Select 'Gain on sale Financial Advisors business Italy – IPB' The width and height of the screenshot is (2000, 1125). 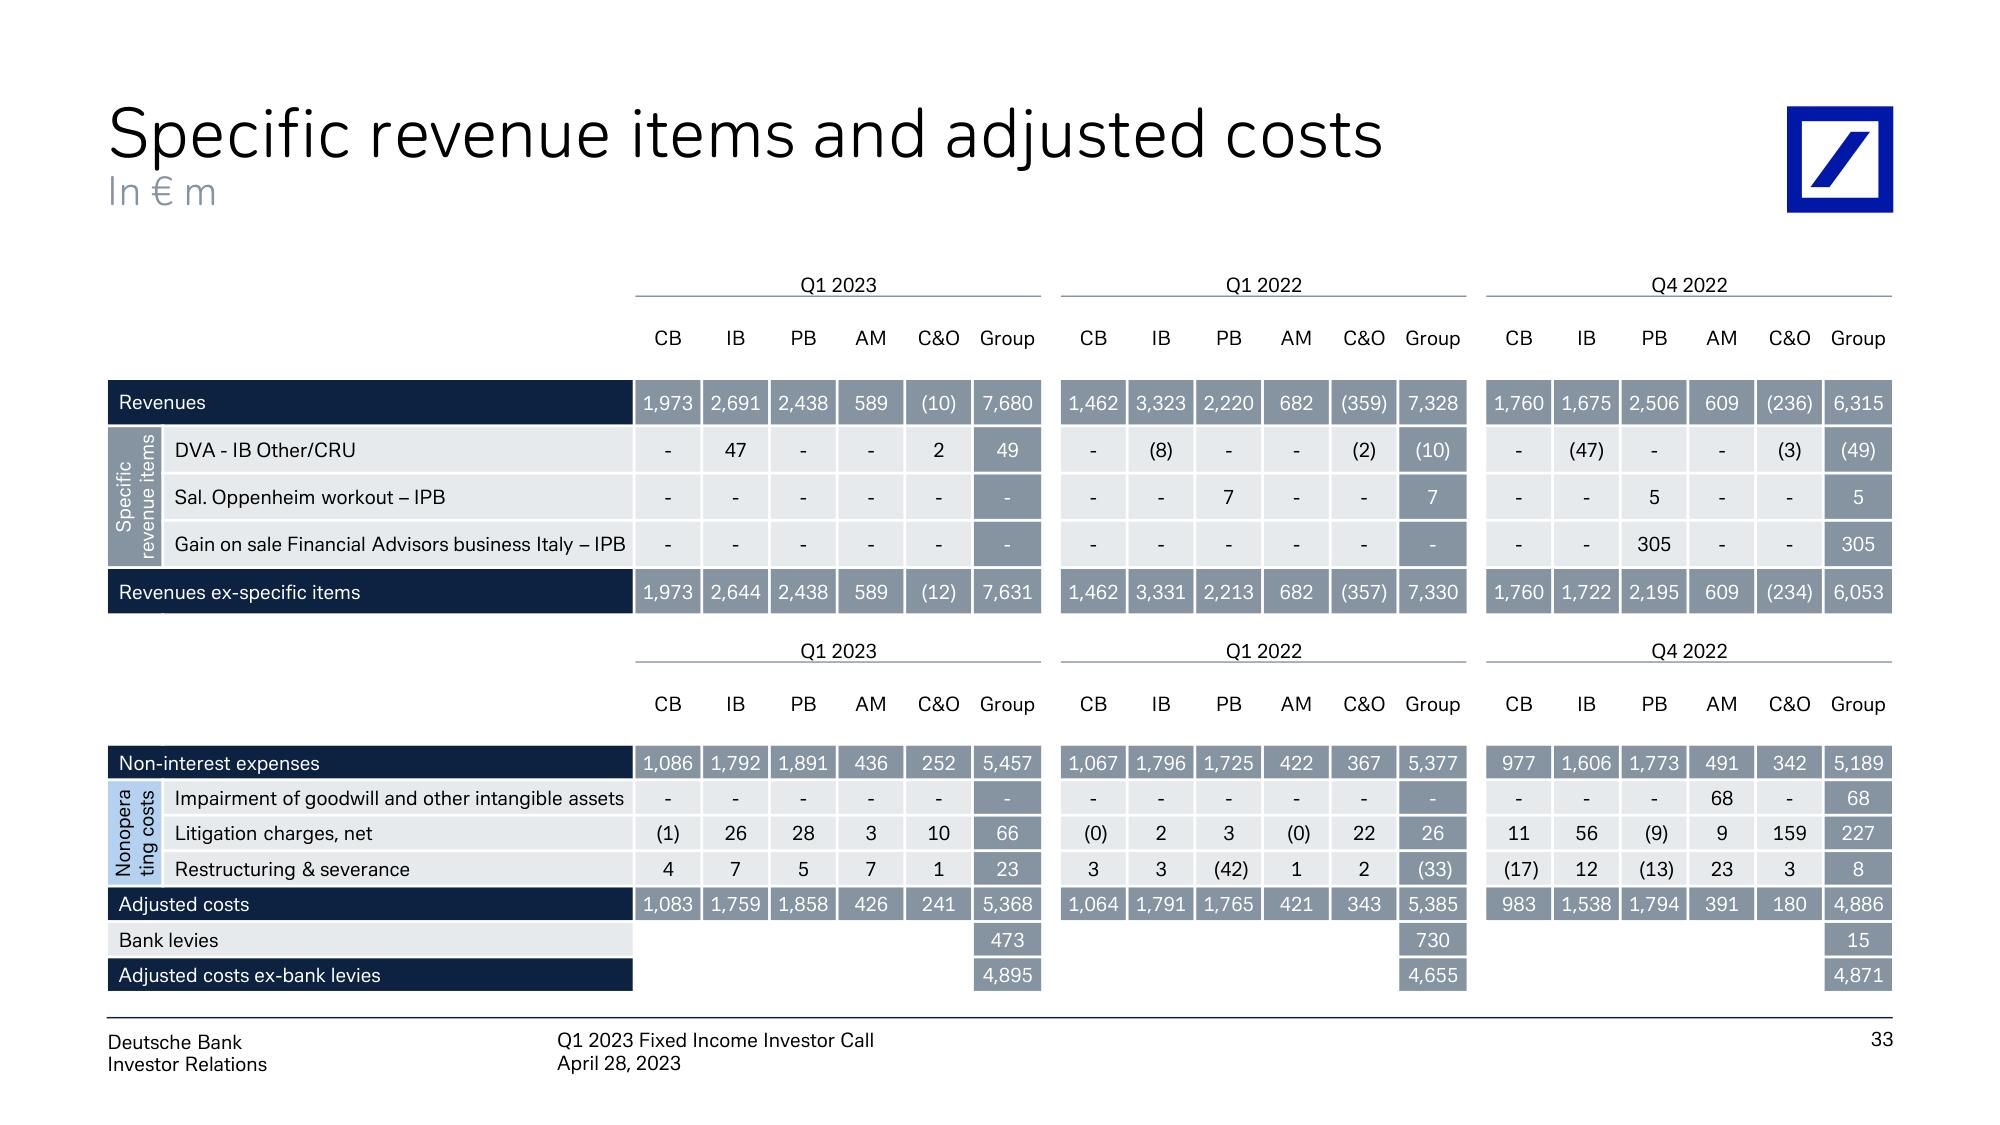tap(400, 544)
